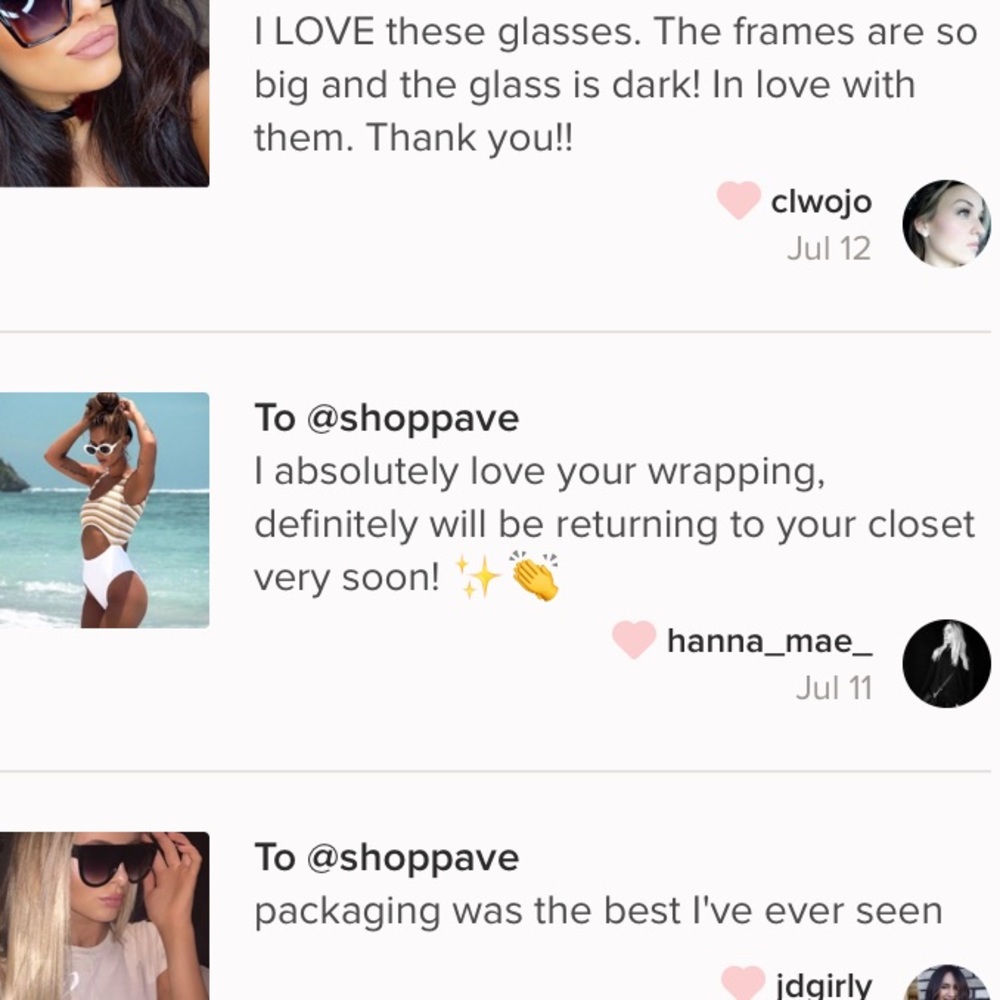Image resolution: width=1000 pixels, height=1000 pixels.
Task: Open hanna_mae_'s black and white avatar
Action: tap(946, 663)
